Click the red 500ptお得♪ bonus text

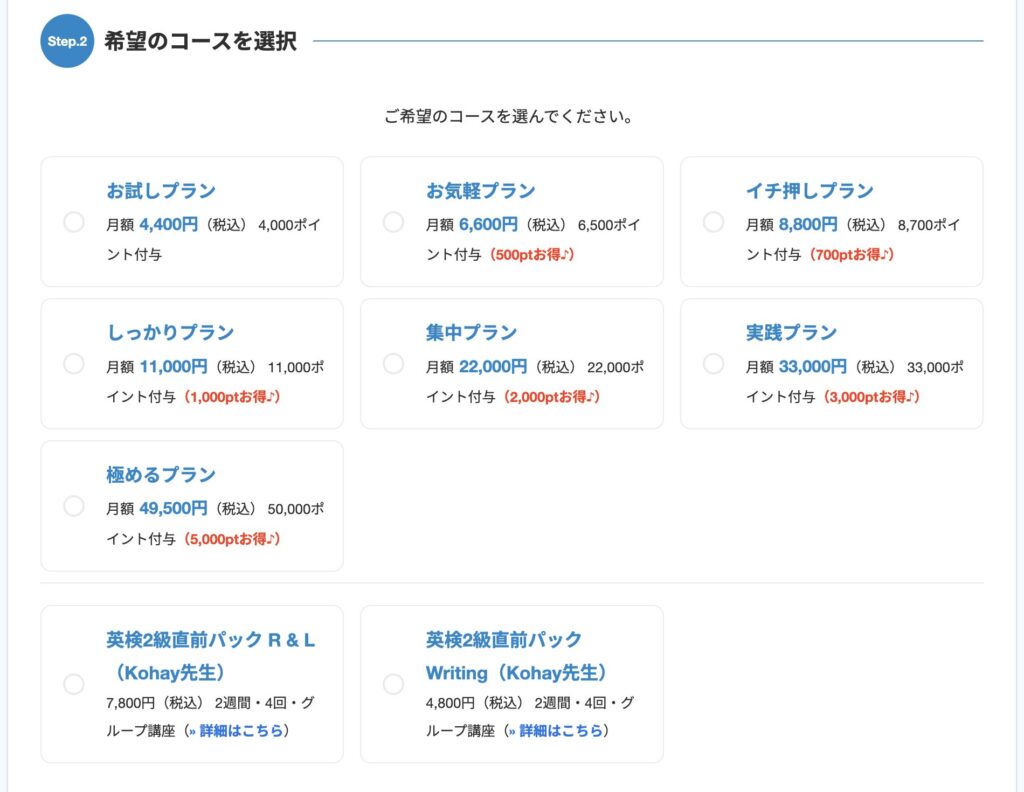coord(531,255)
